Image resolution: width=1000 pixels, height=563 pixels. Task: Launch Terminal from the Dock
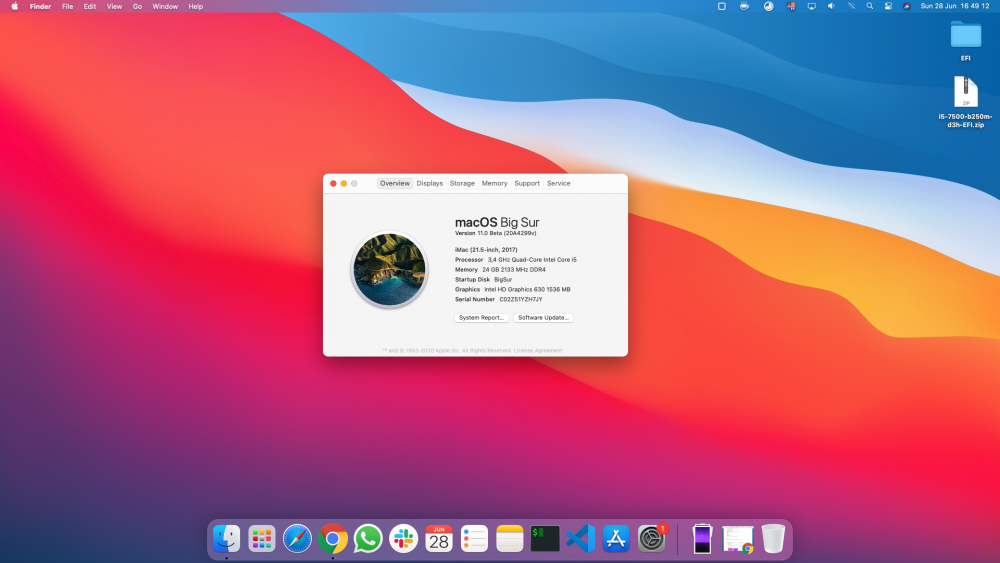545,539
